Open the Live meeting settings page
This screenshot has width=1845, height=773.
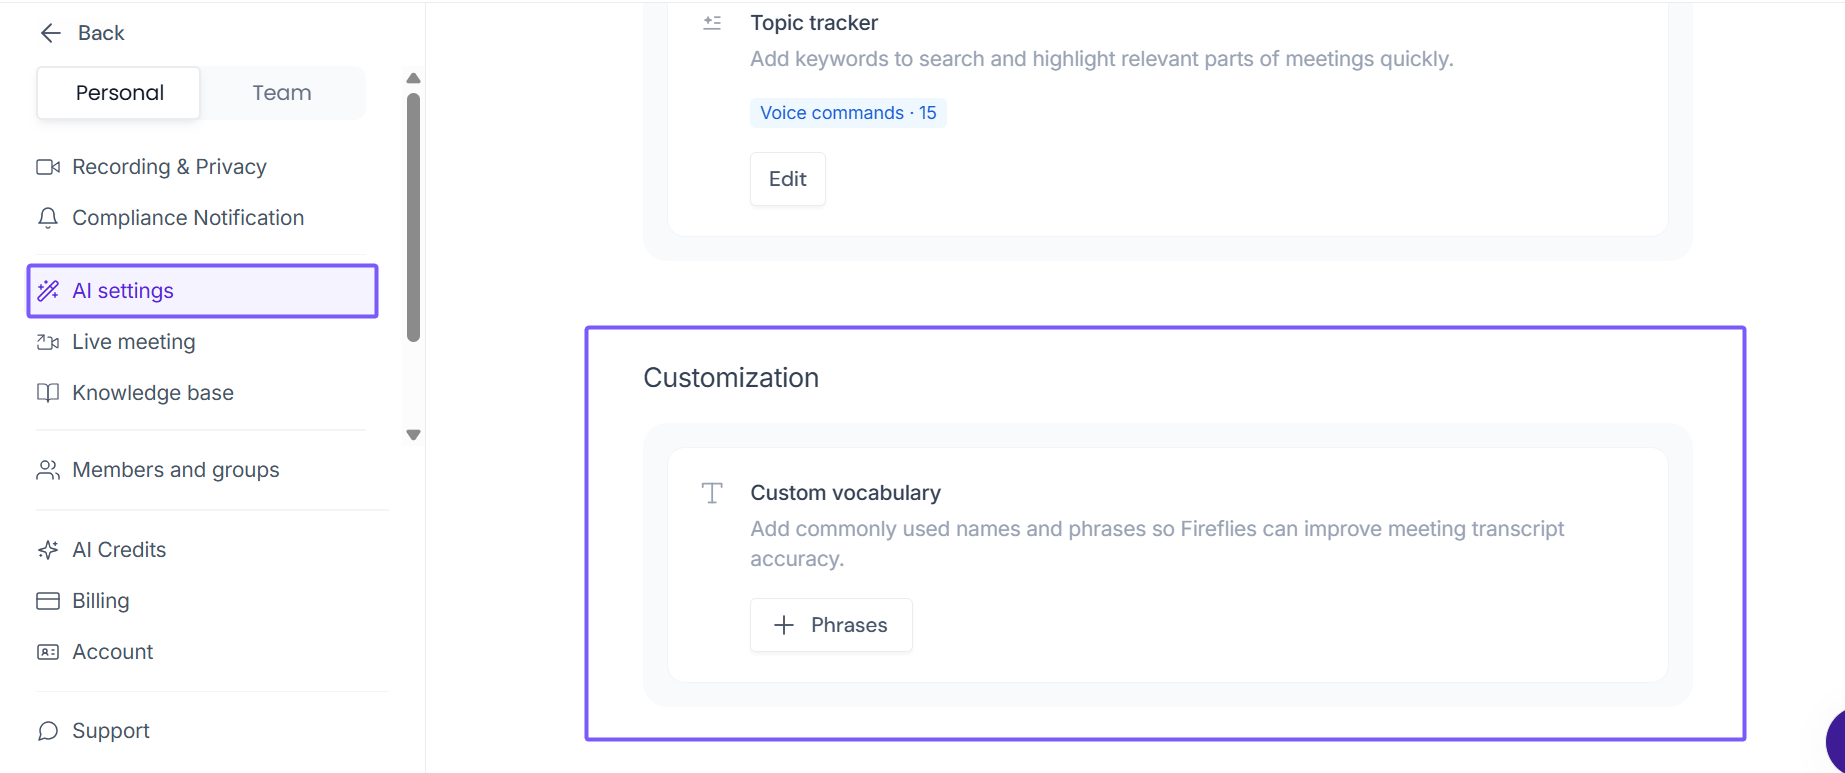(x=134, y=342)
